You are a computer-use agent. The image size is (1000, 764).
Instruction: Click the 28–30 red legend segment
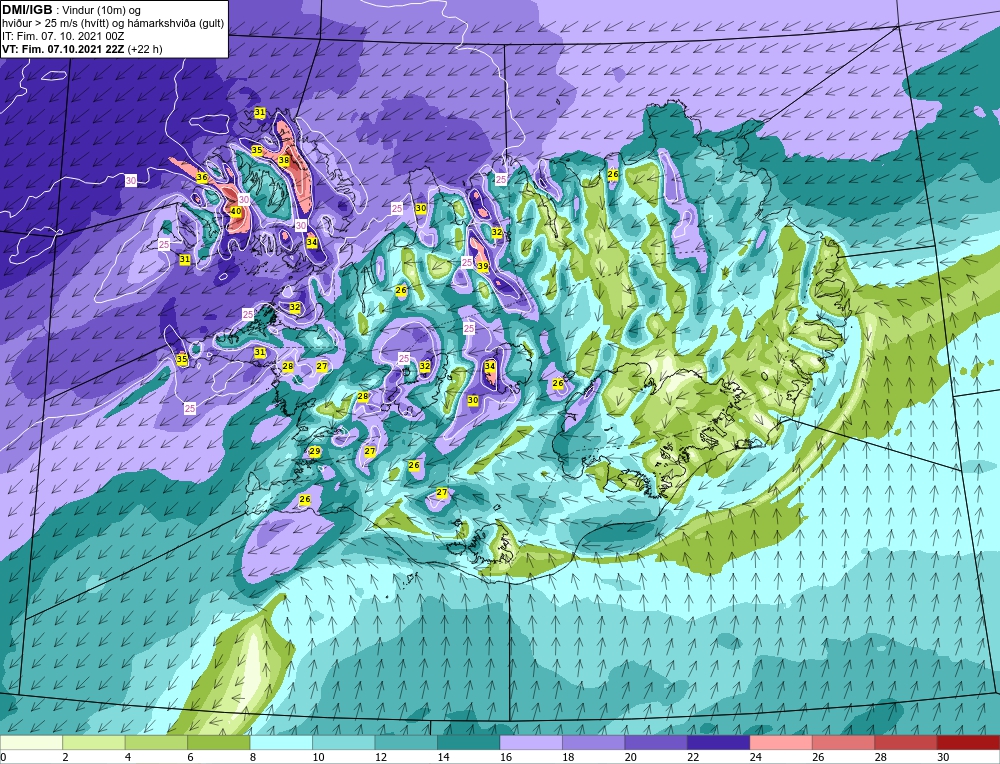click(906, 742)
